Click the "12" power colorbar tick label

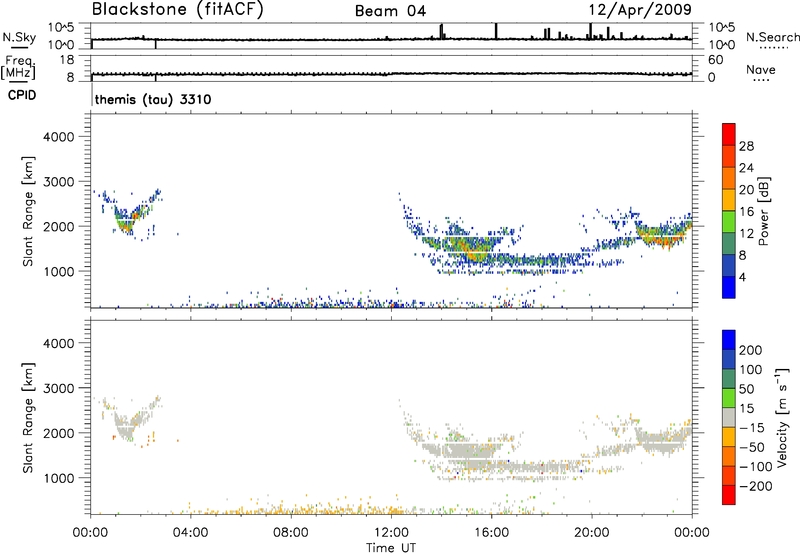tap(746, 234)
